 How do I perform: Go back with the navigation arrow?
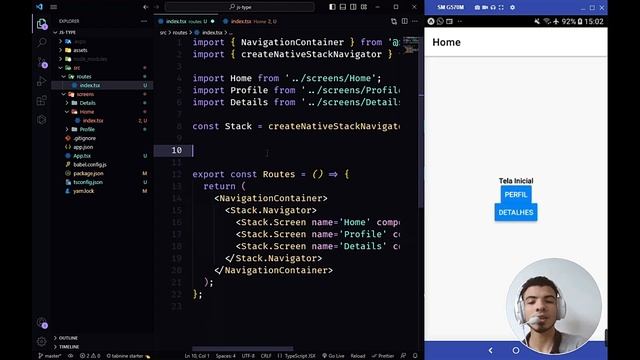coord(146,7)
